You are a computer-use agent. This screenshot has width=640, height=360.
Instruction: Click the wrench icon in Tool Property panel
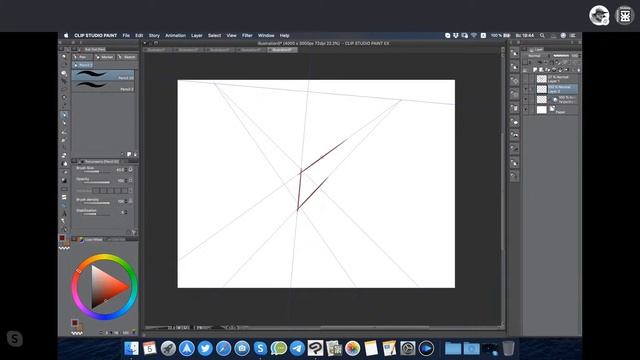(x=133, y=233)
